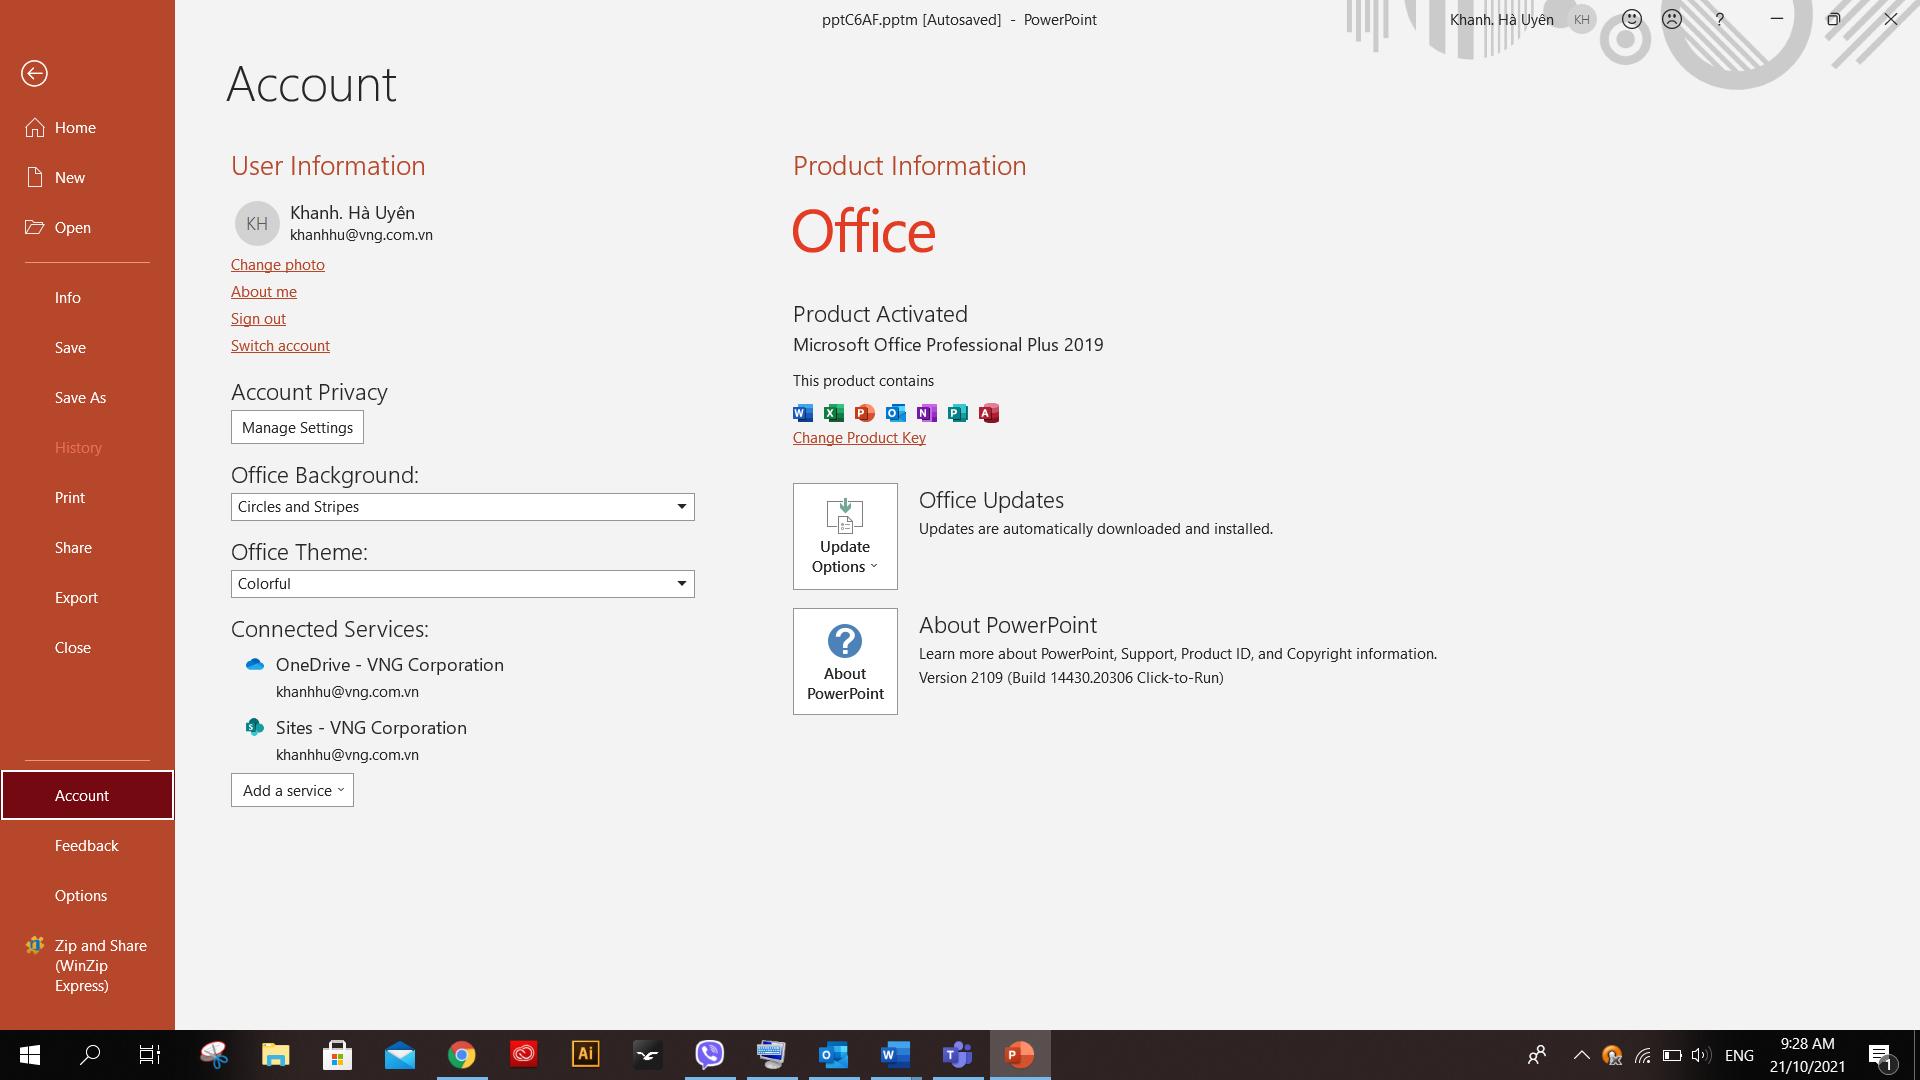1920x1080 pixels.
Task: Click the About PowerPoint button
Action: [x=845, y=661]
